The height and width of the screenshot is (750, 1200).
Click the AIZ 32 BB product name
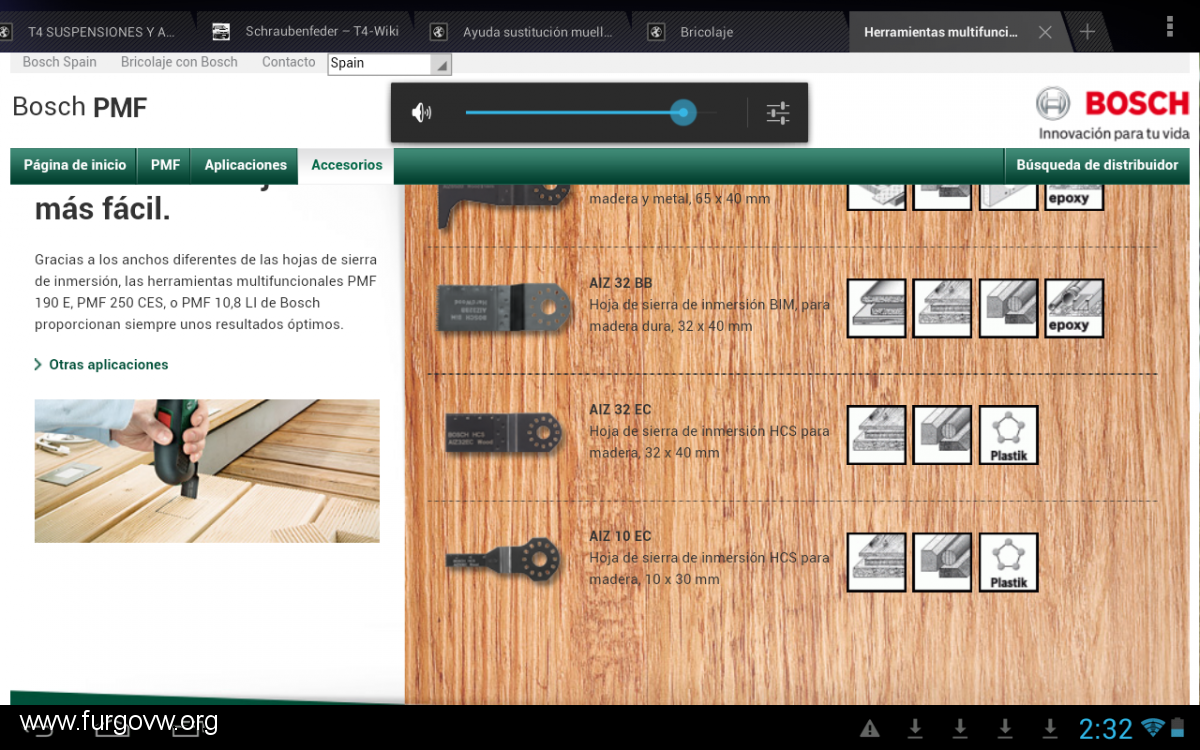(x=620, y=283)
